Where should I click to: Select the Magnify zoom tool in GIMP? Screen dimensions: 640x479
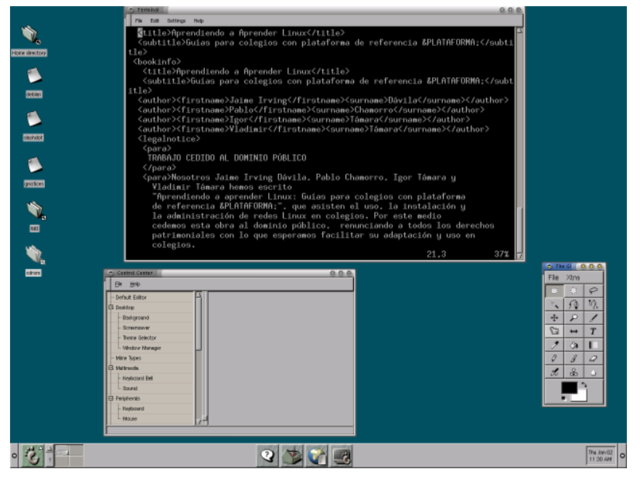click(x=573, y=318)
